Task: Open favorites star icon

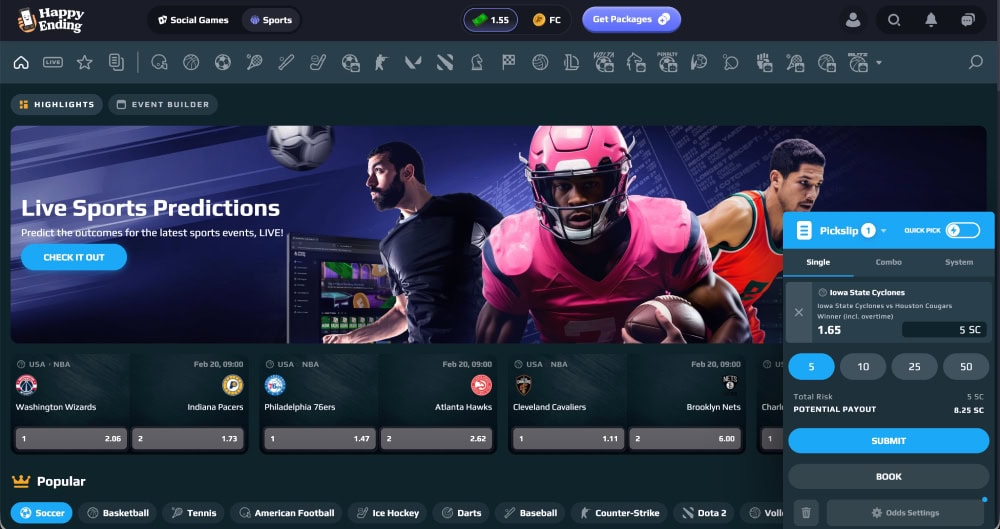Action: [x=84, y=63]
